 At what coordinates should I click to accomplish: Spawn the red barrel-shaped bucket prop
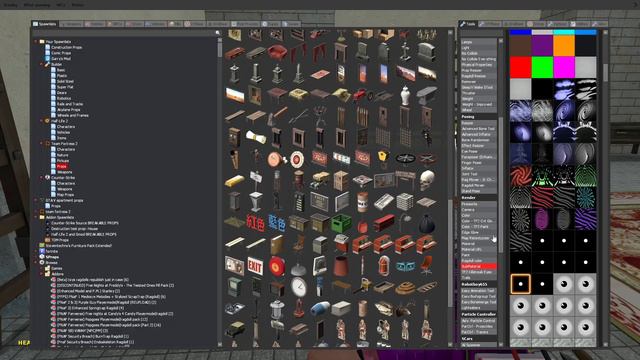pos(341,266)
